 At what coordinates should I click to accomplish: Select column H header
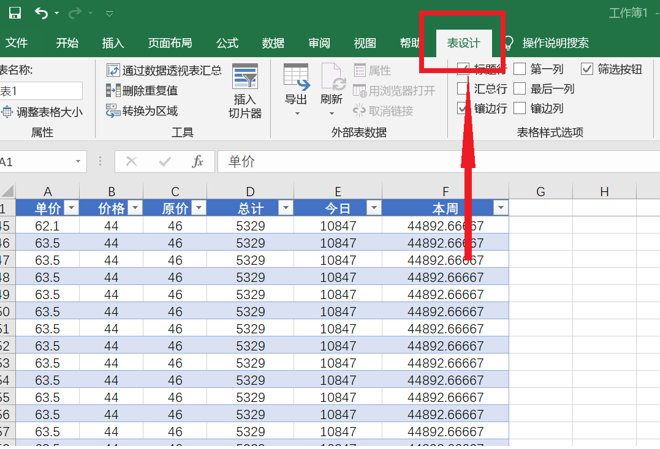(x=604, y=192)
